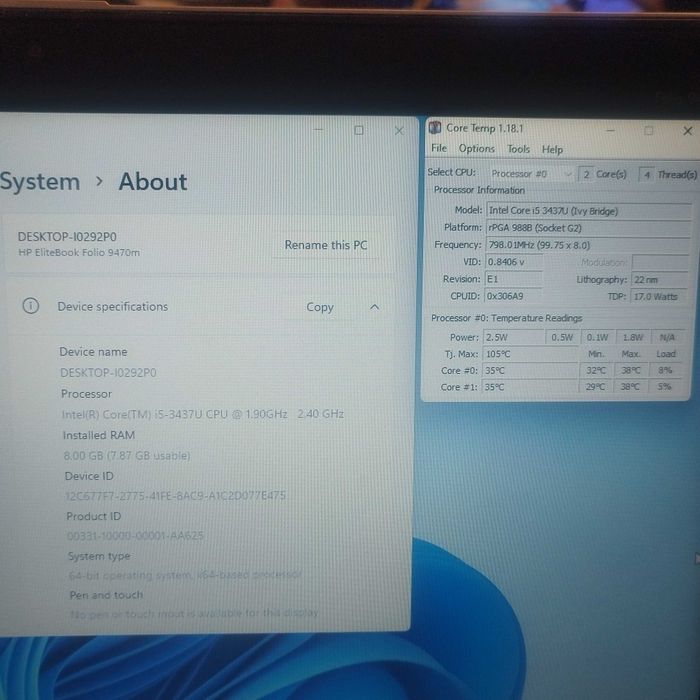Image resolution: width=700 pixels, height=700 pixels.
Task: Maximize the Settings About window
Action: point(358,130)
